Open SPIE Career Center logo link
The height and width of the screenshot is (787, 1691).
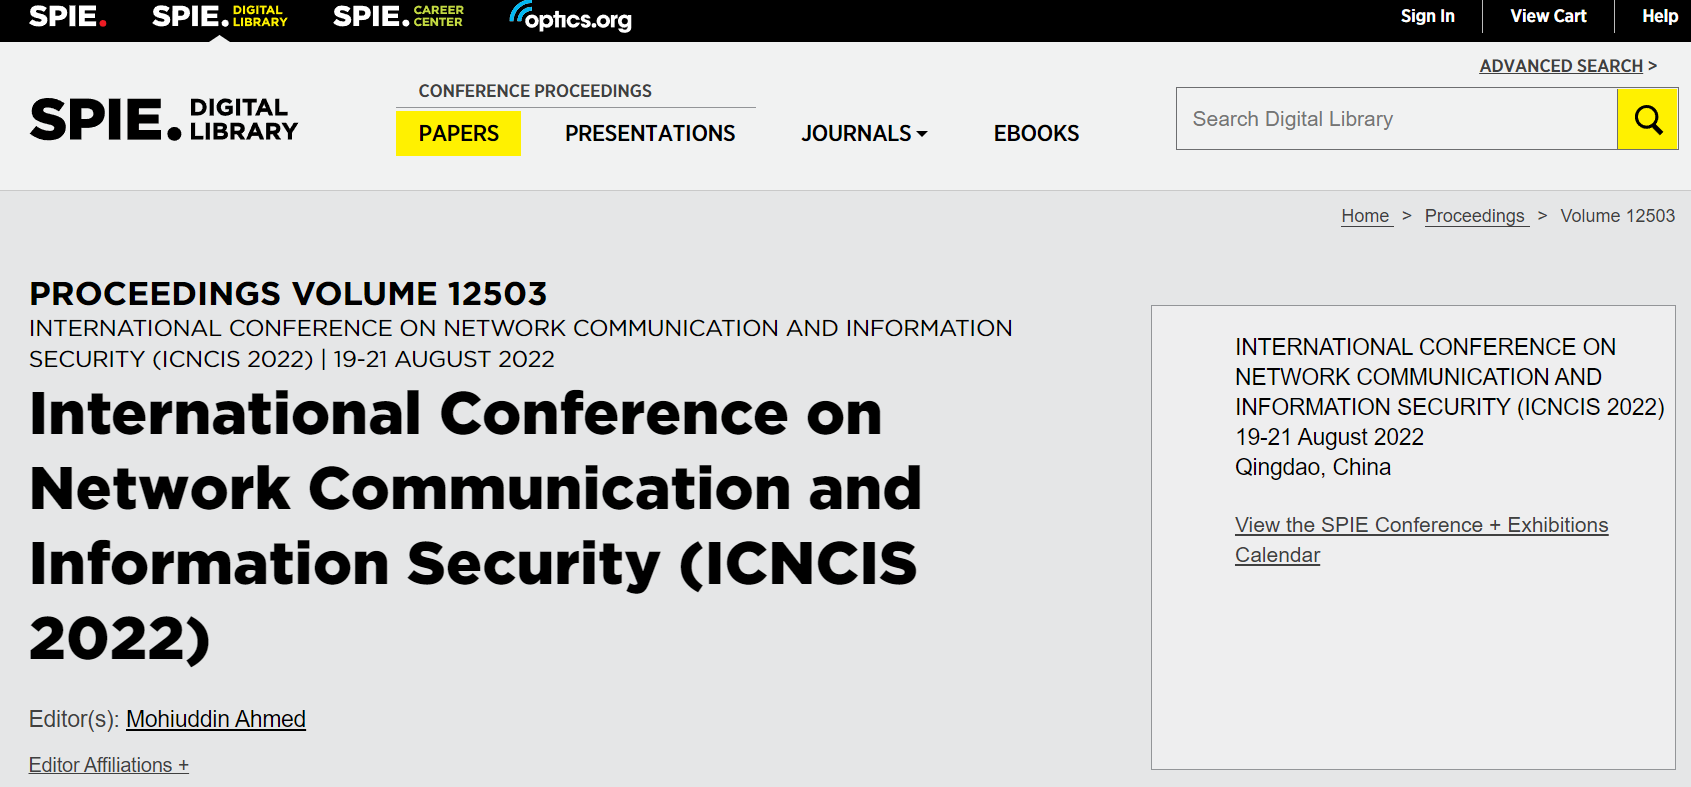398,16
